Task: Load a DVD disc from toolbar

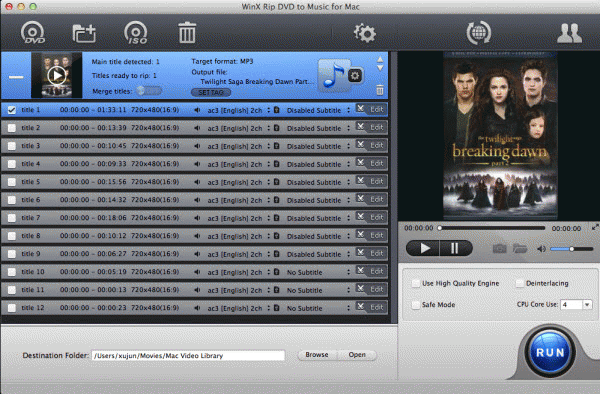Action: click(x=33, y=33)
